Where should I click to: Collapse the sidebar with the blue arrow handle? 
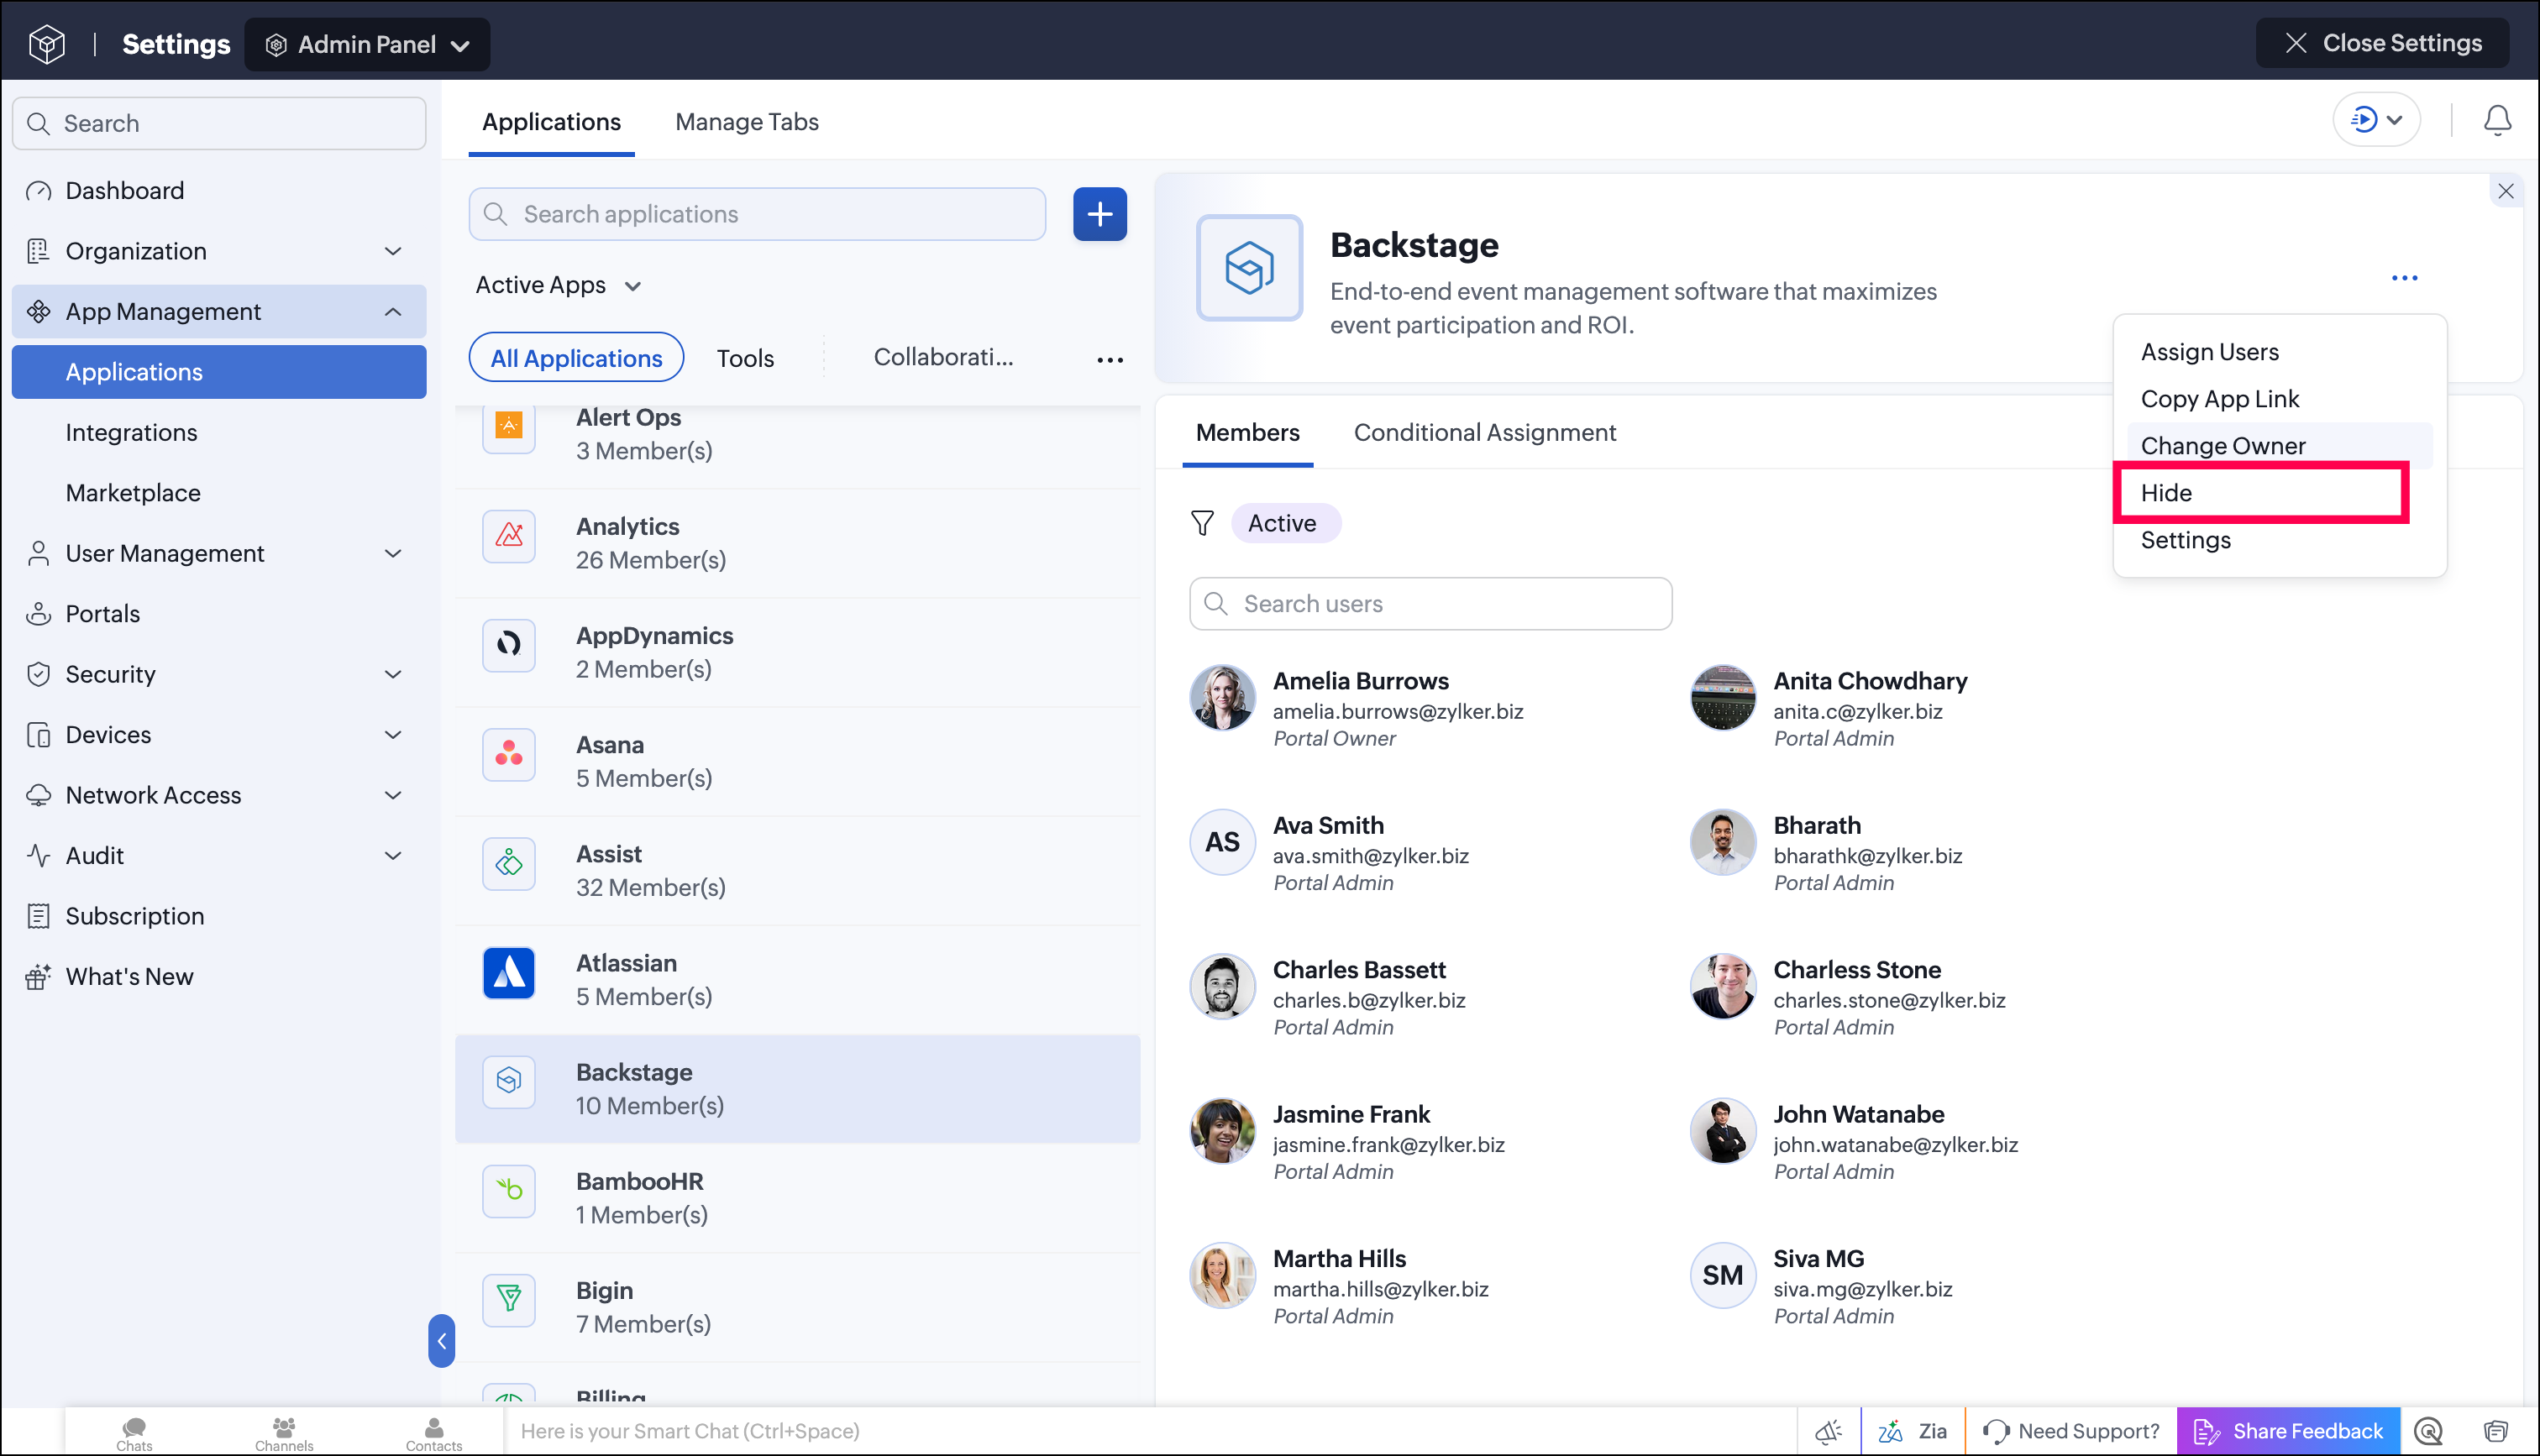(x=441, y=1340)
